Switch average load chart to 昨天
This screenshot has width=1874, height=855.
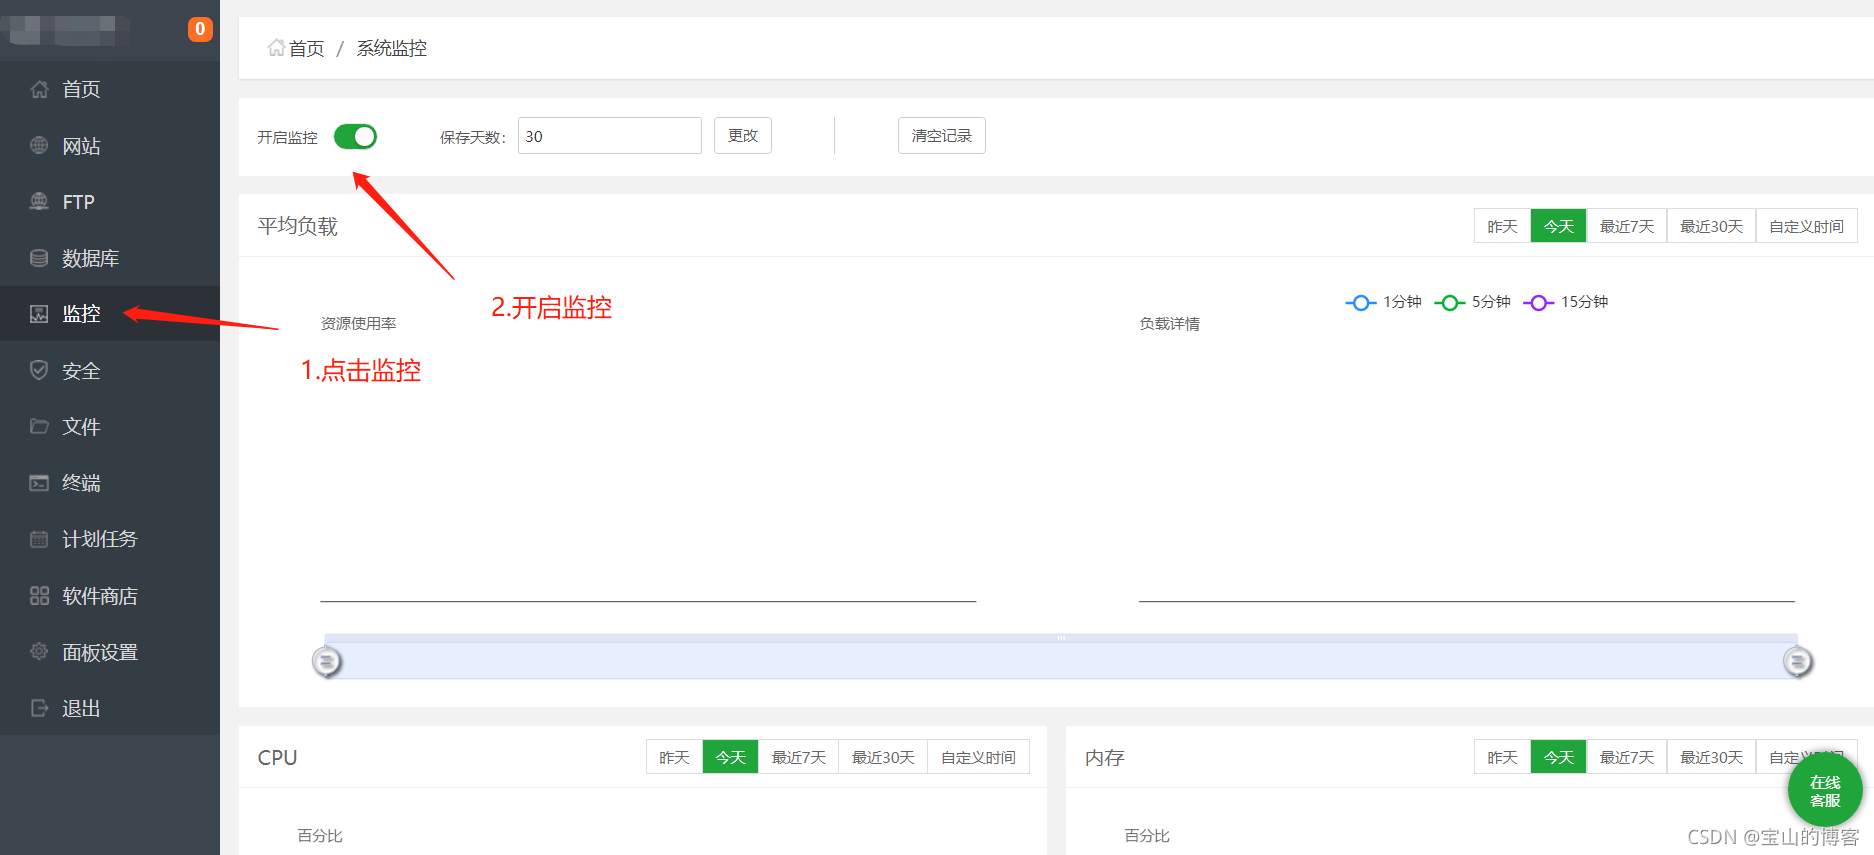[1502, 226]
